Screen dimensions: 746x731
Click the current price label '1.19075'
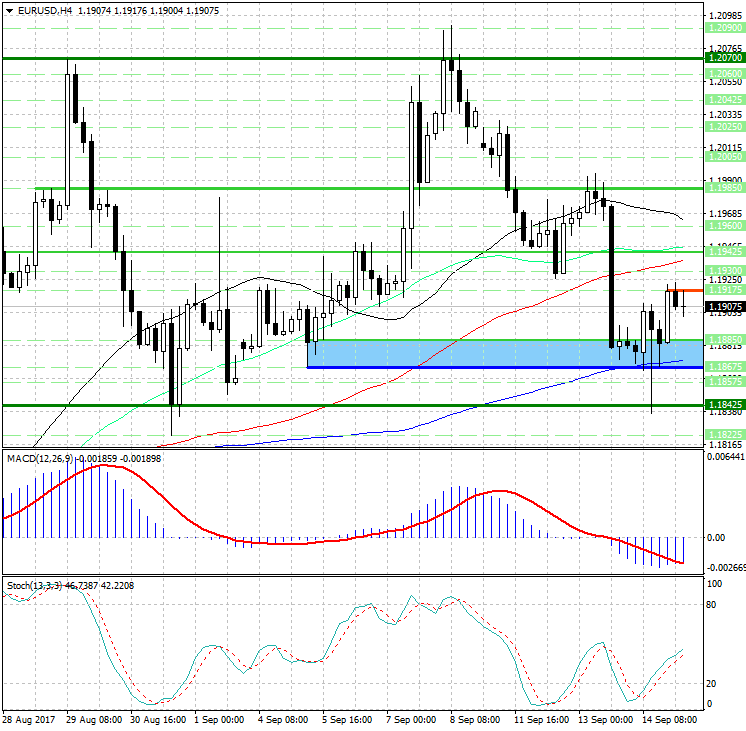pyautogui.click(x=725, y=307)
